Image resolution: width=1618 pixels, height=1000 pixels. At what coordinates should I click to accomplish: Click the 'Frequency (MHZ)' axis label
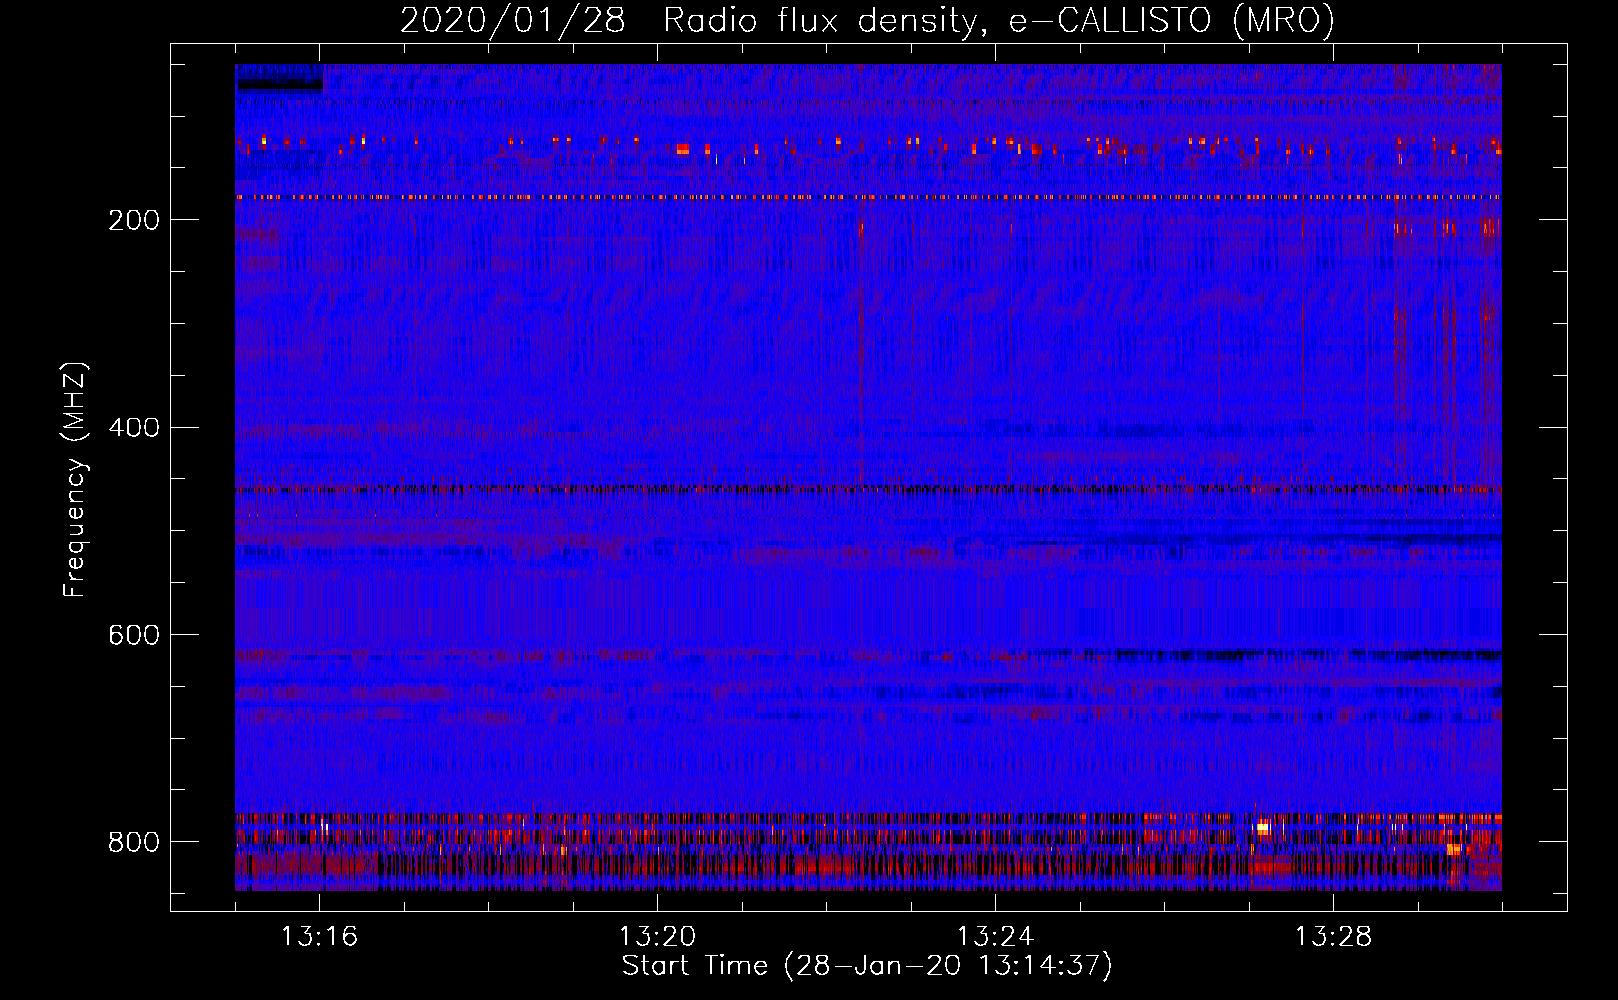pyautogui.click(x=75, y=479)
